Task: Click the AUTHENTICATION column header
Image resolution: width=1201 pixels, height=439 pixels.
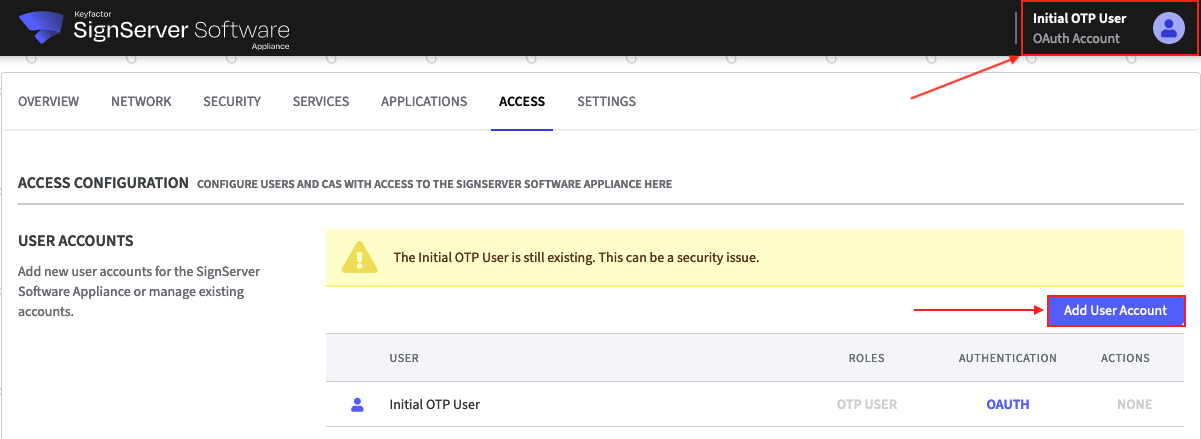Action: click(1007, 358)
